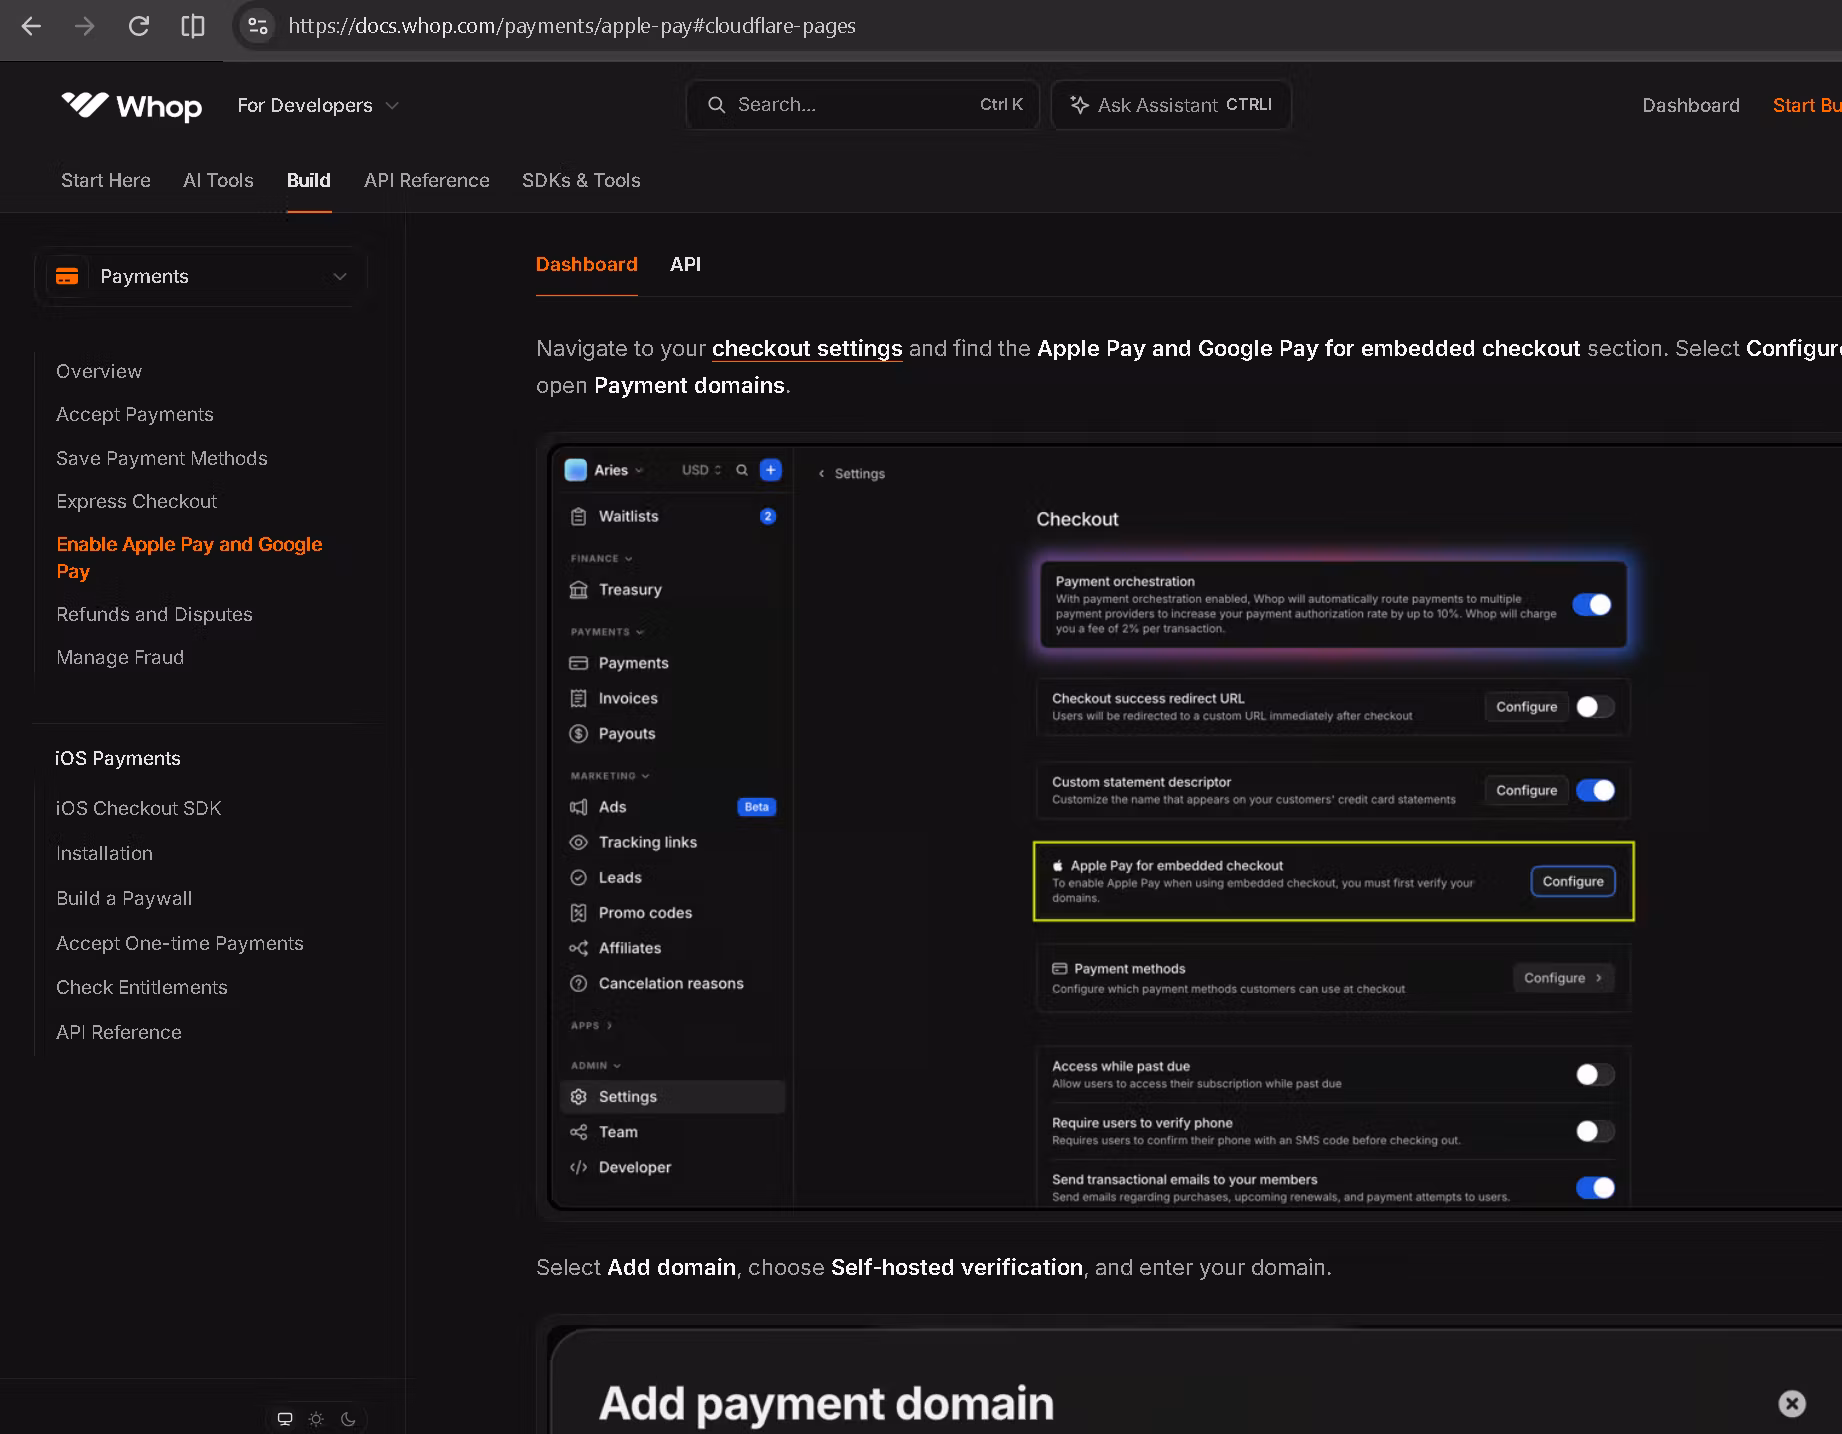Click the Settings gear icon in the screenshot
The image size is (1842, 1434).
[x=578, y=1097]
